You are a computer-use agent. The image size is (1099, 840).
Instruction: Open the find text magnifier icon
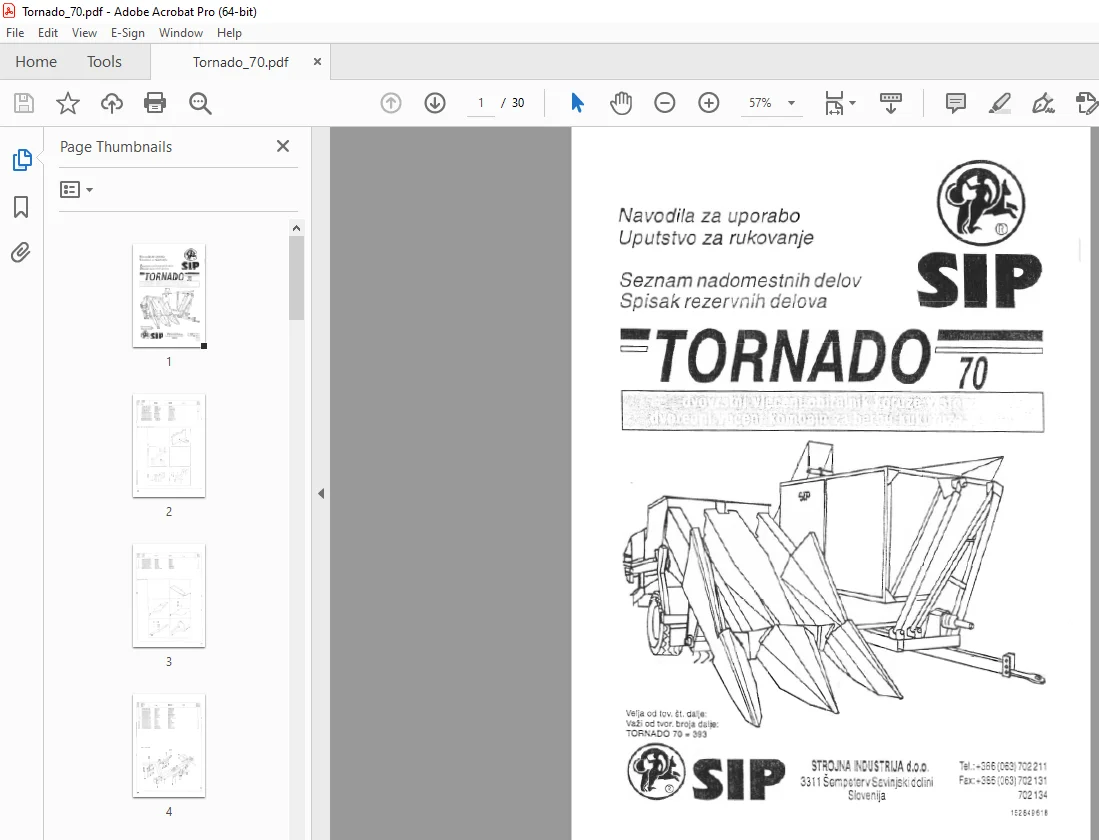pyautogui.click(x=200, y=103)
